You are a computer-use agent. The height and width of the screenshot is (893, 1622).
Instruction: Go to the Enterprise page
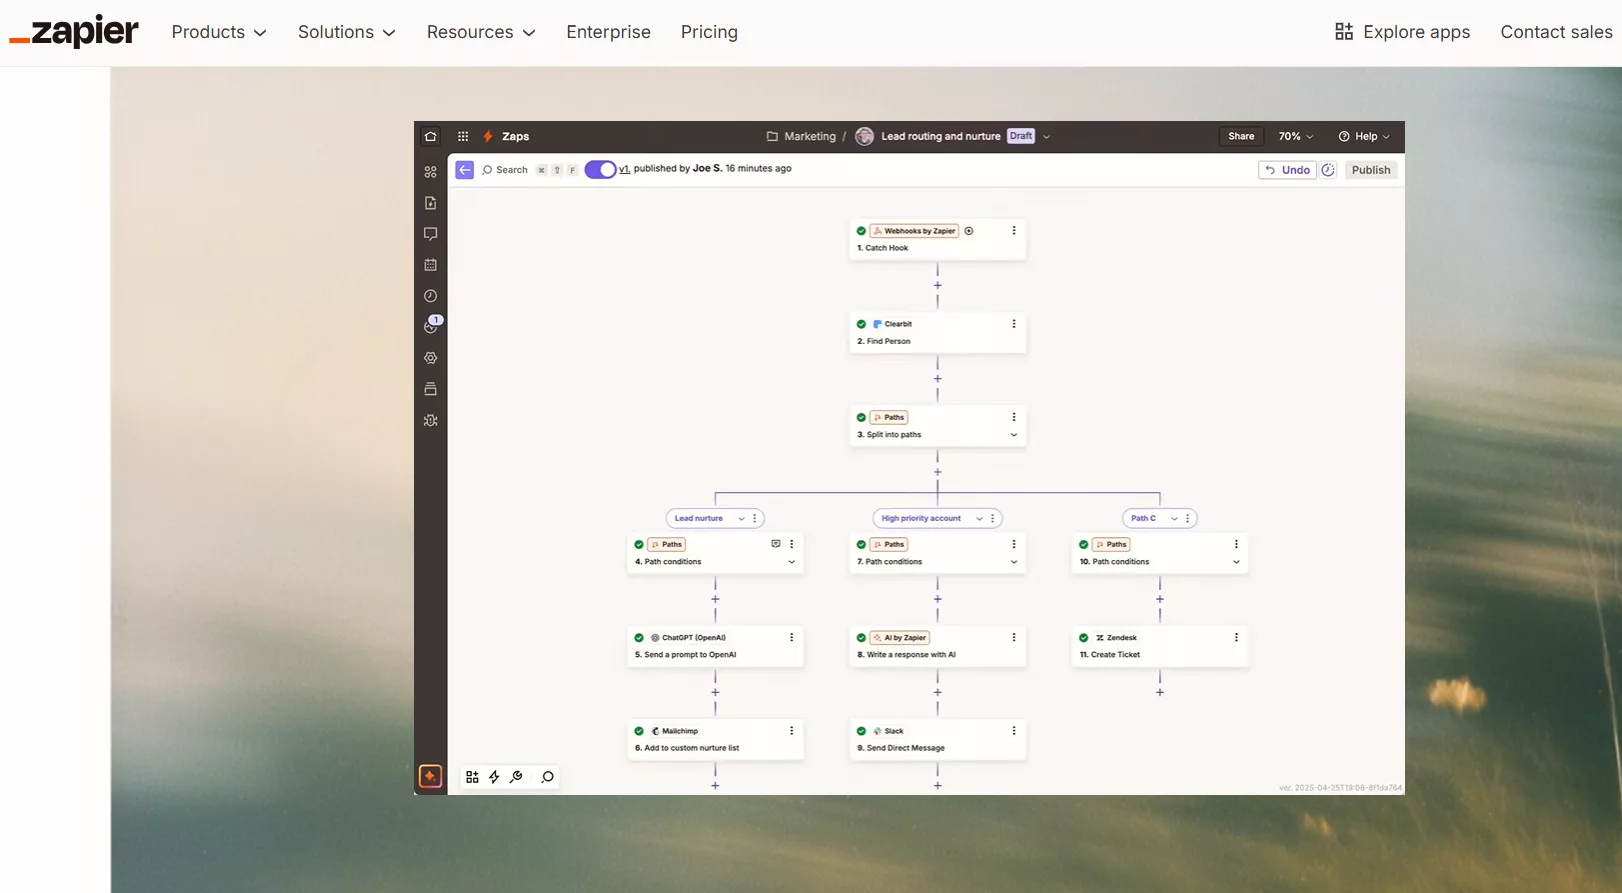[608, 32]
